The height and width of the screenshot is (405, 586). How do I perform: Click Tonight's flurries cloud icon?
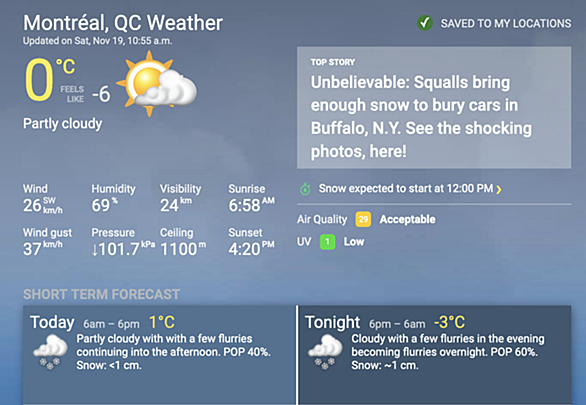325,352
